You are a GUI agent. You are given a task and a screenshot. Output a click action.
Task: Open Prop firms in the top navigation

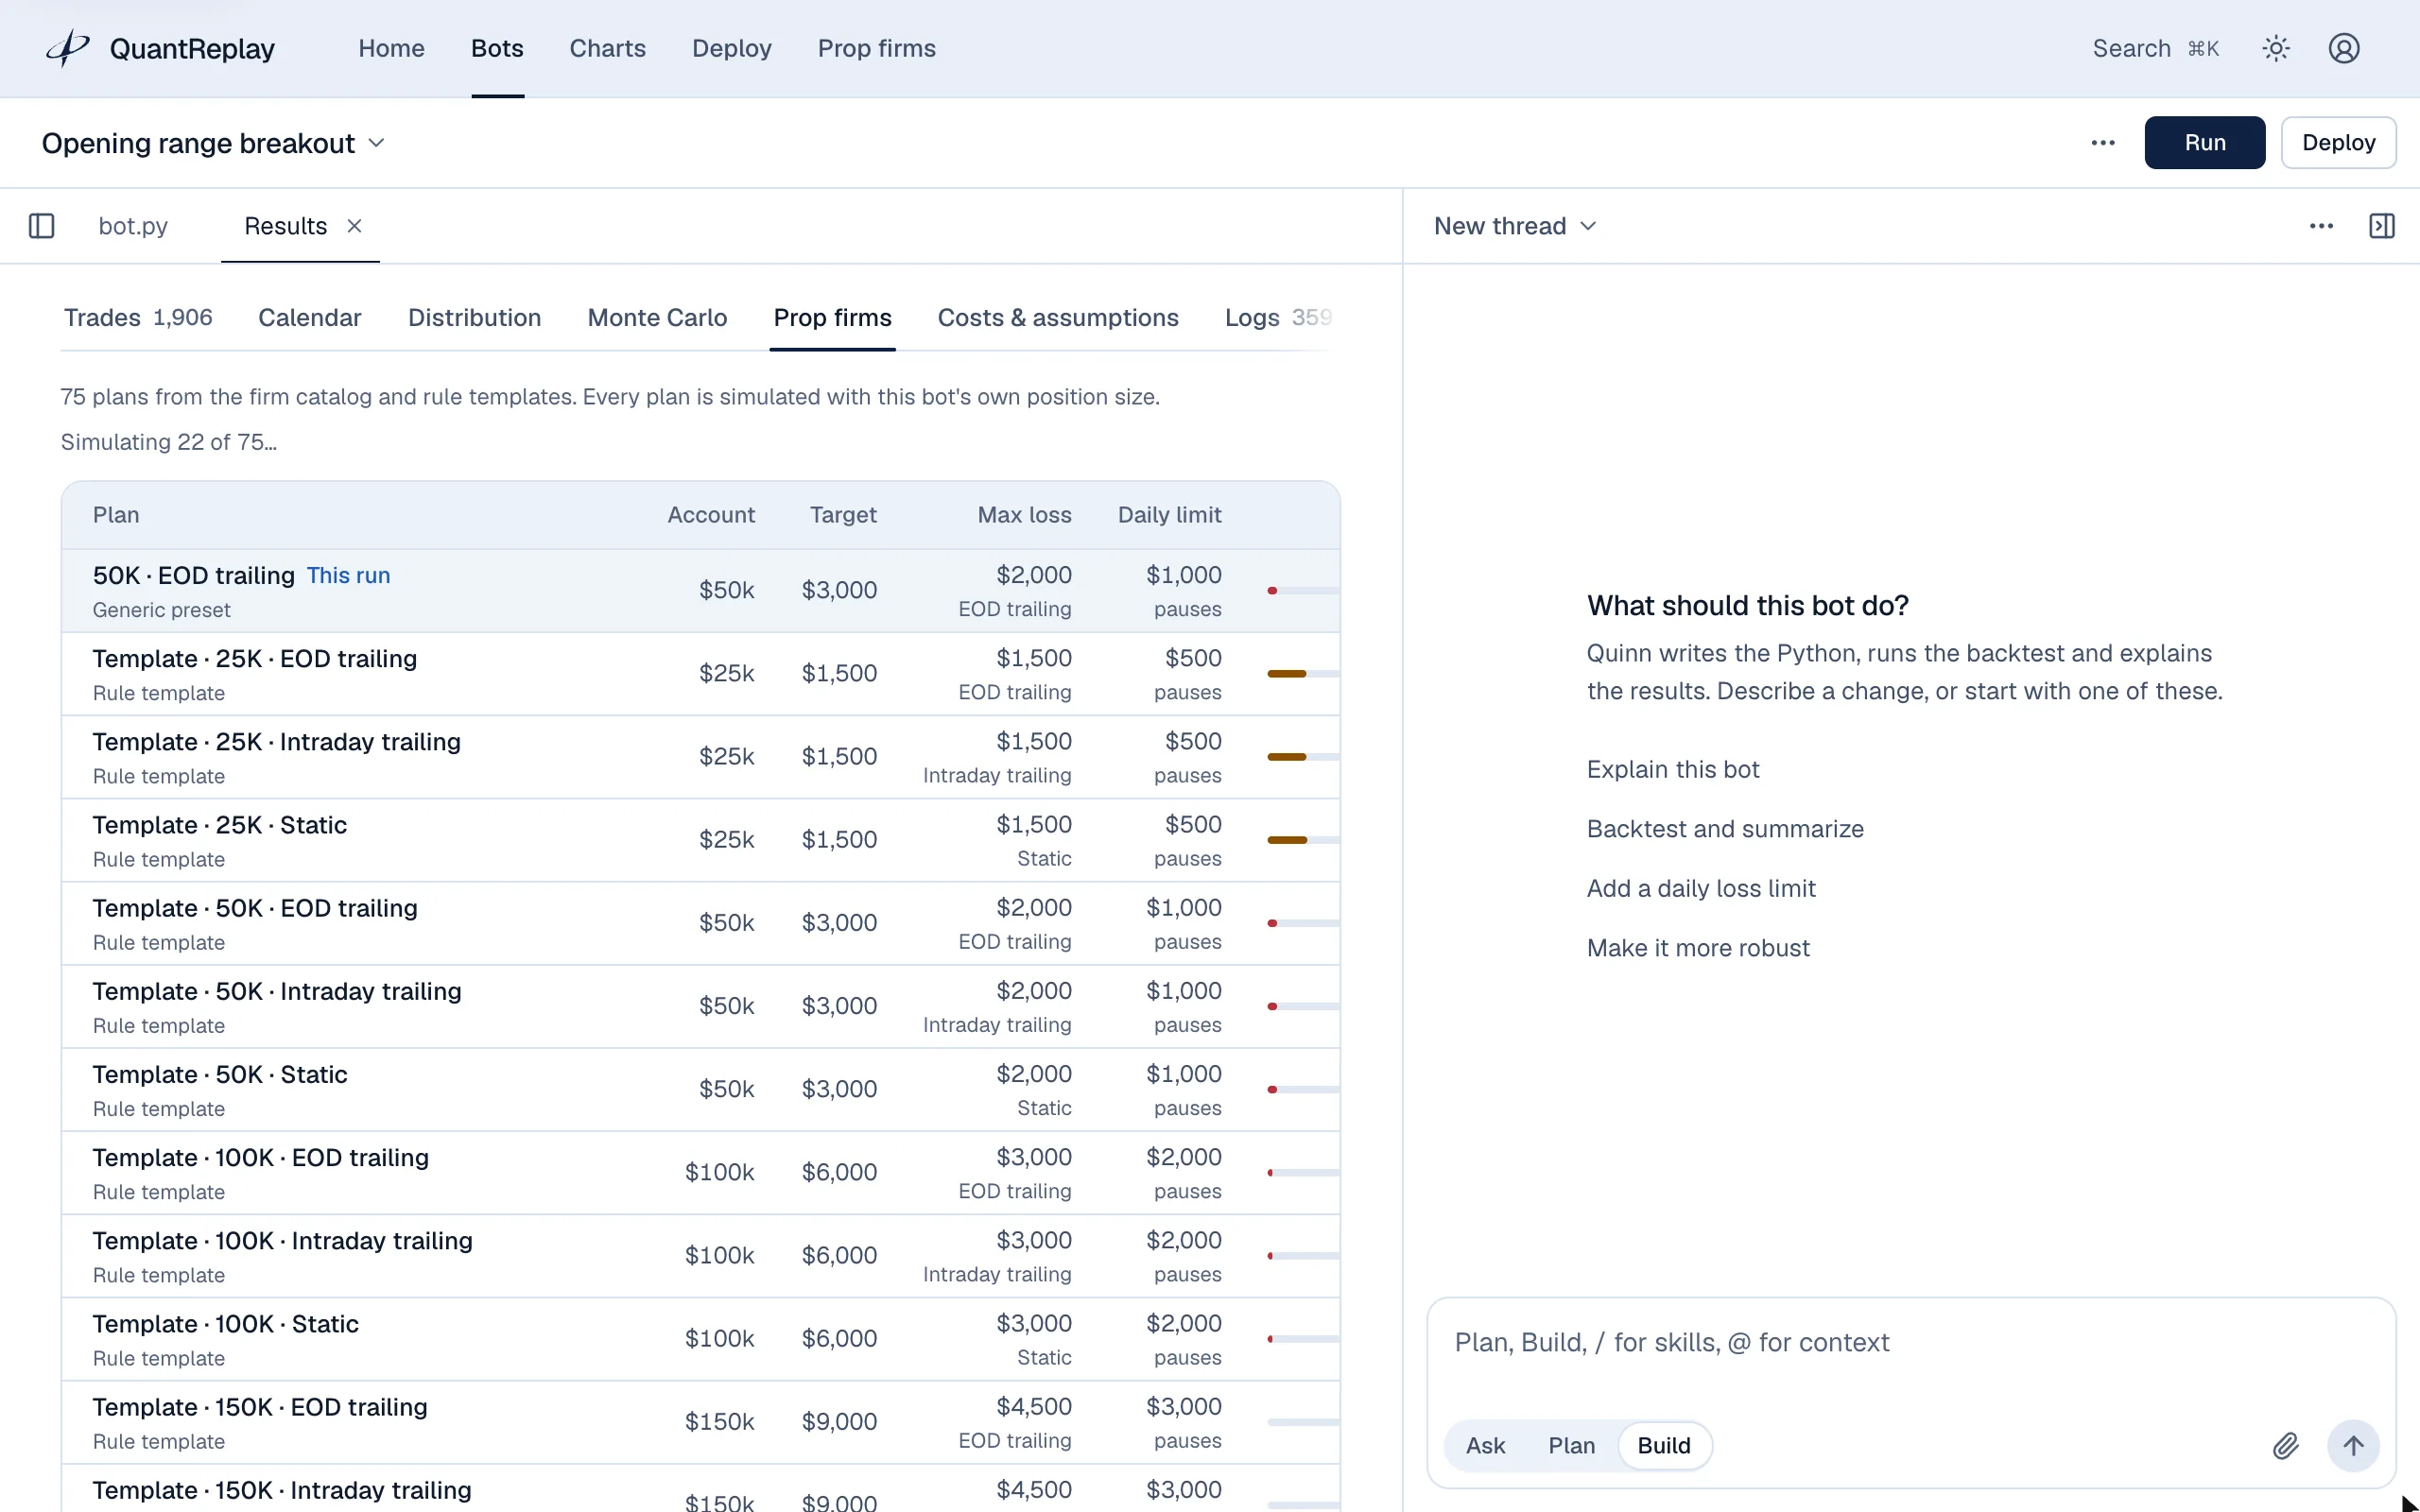pos(876,48)
